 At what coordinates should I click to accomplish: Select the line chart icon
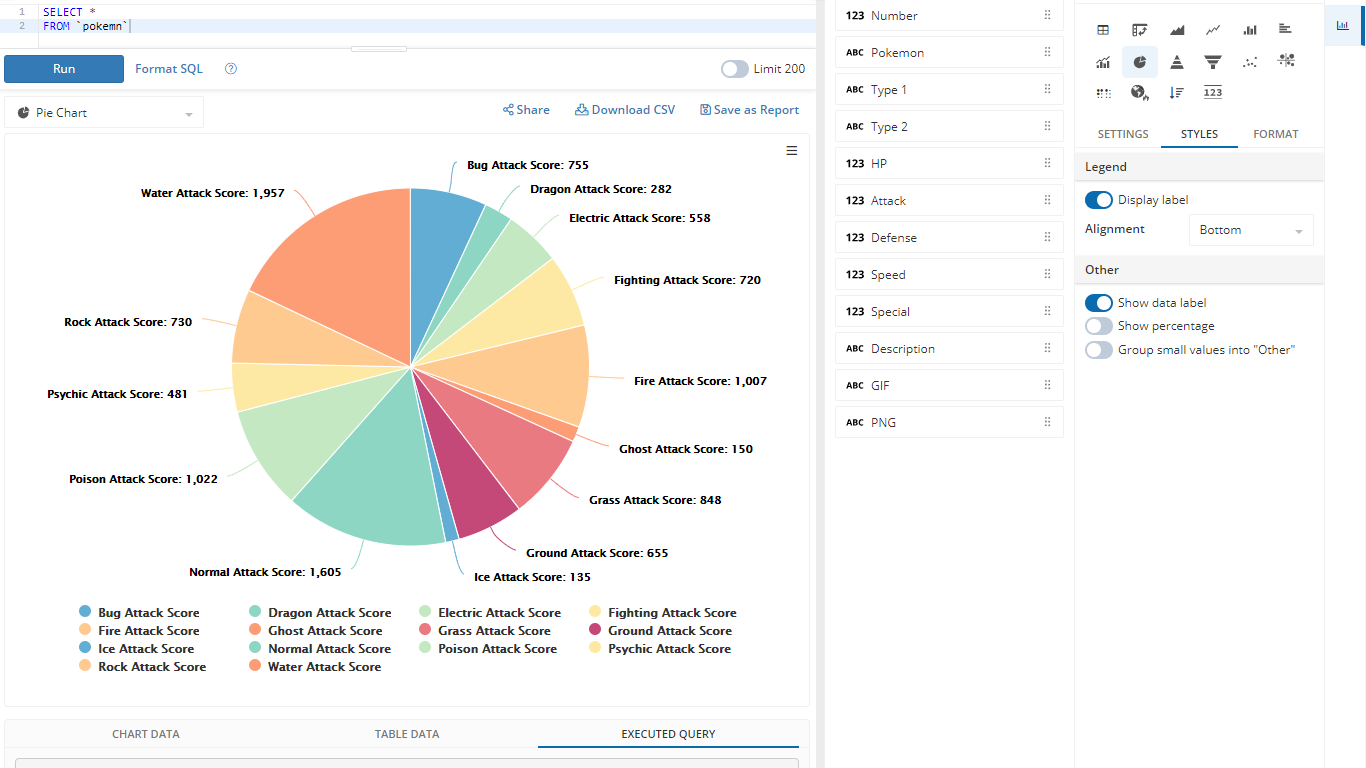[1213, 30]
